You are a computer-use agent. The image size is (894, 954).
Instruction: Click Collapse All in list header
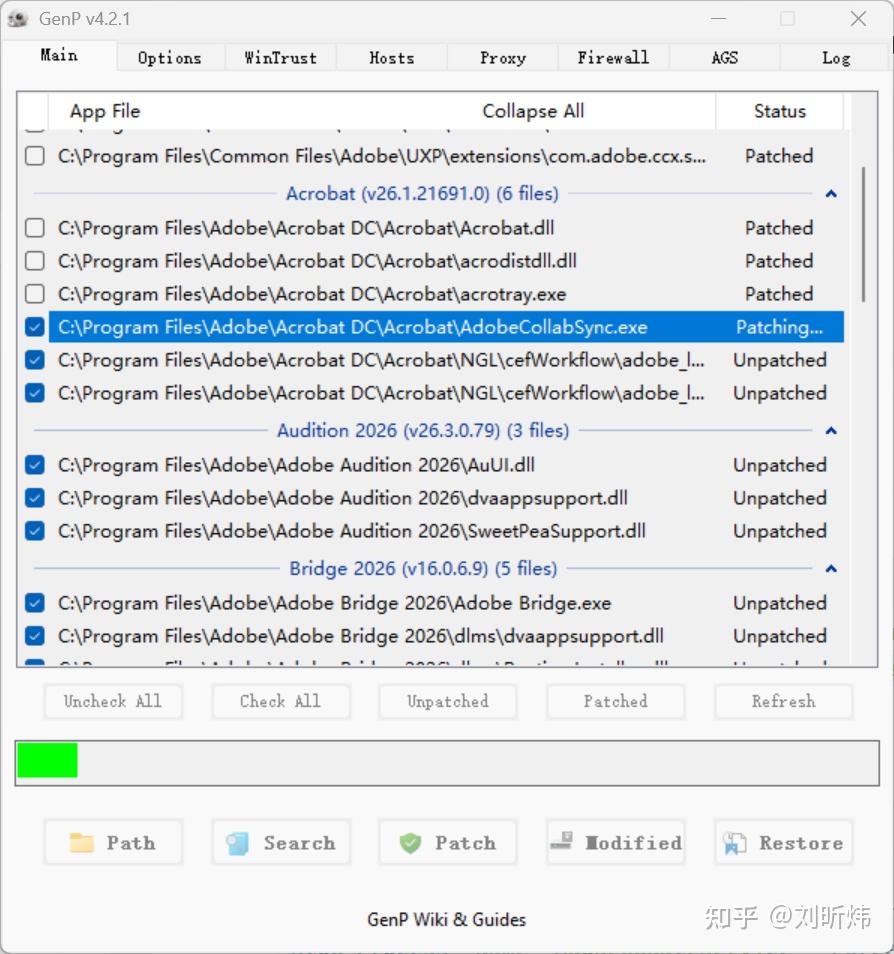point(533,111)
